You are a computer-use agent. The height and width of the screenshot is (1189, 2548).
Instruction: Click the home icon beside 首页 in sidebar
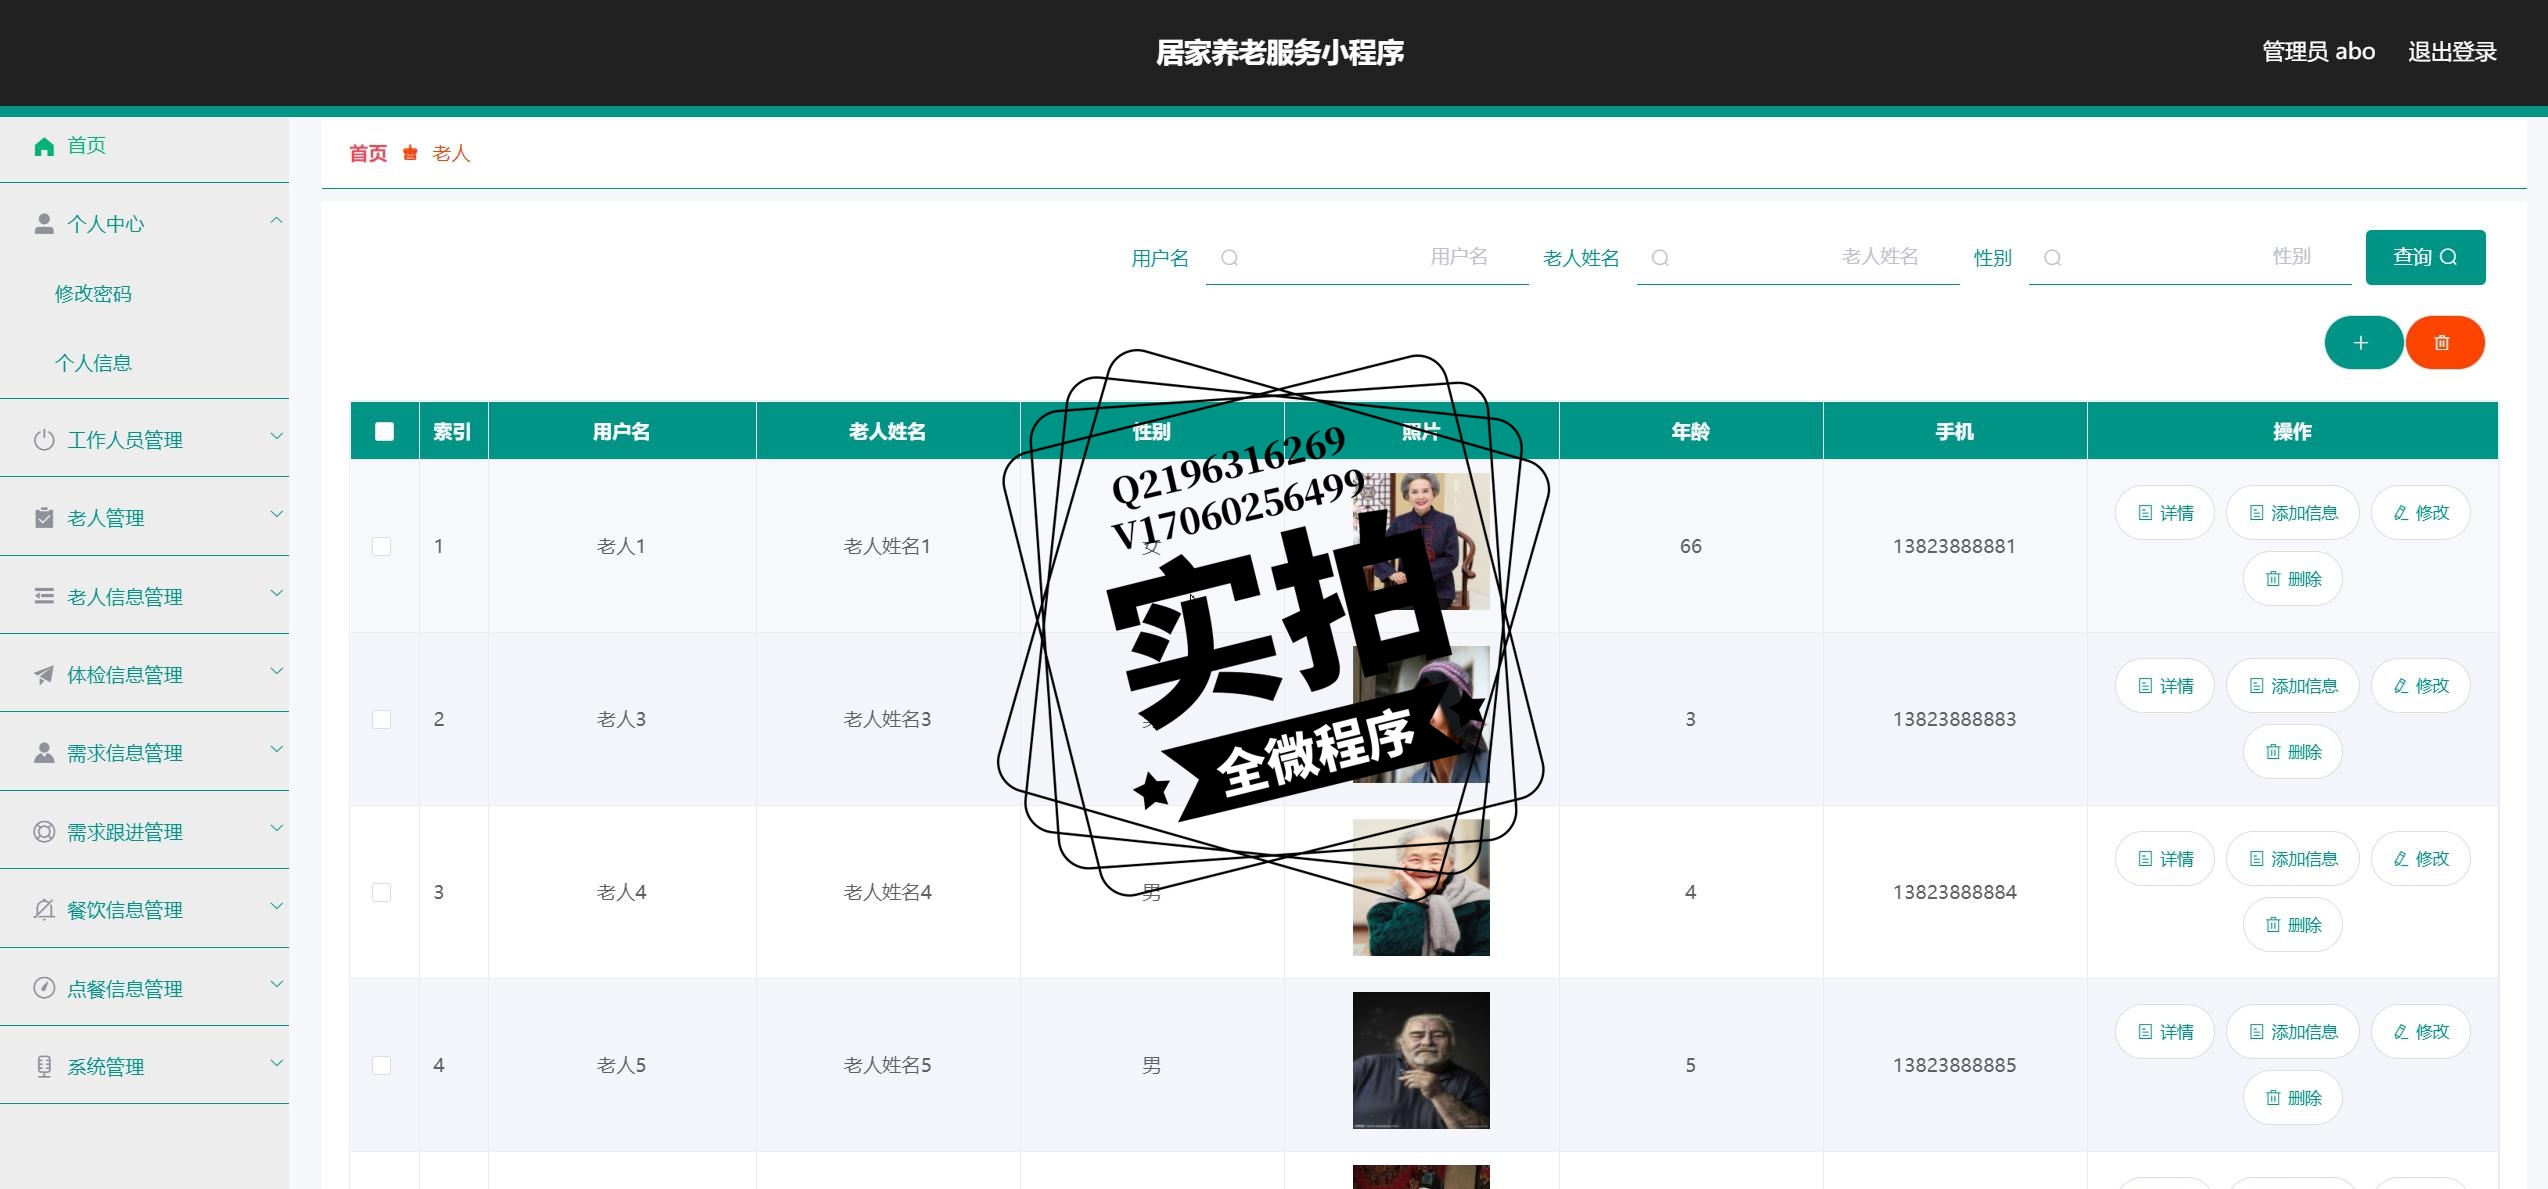coord(44,147)
